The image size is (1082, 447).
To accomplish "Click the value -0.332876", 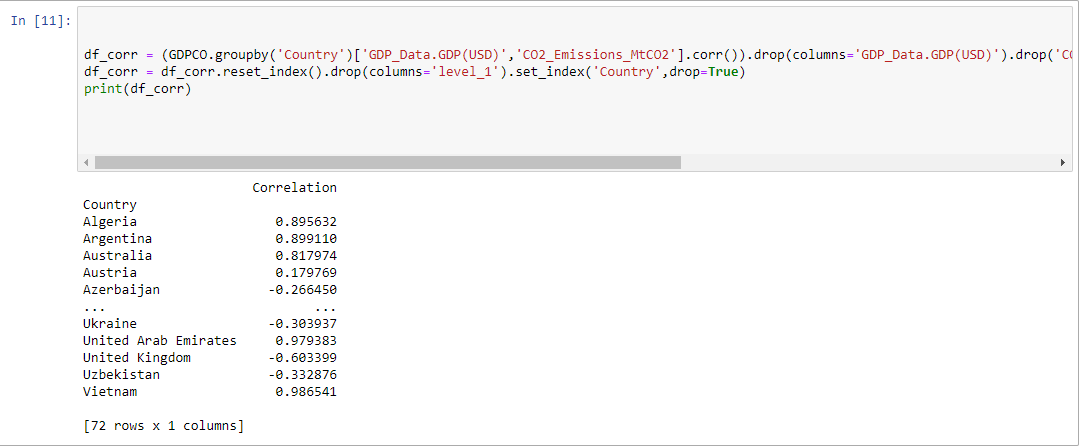I will click(x=302, y=375).
